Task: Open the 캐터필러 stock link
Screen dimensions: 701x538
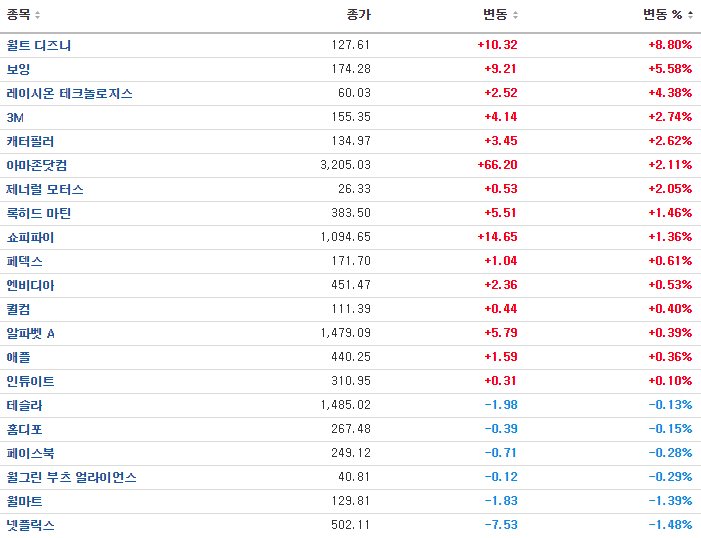Action: point(30,141)
